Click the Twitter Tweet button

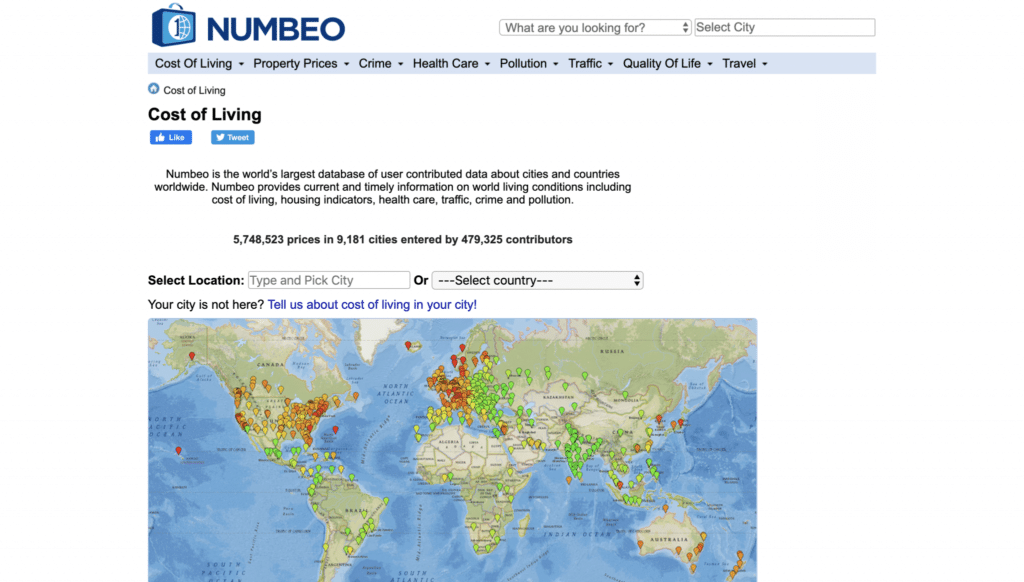[x=233, y=138]
